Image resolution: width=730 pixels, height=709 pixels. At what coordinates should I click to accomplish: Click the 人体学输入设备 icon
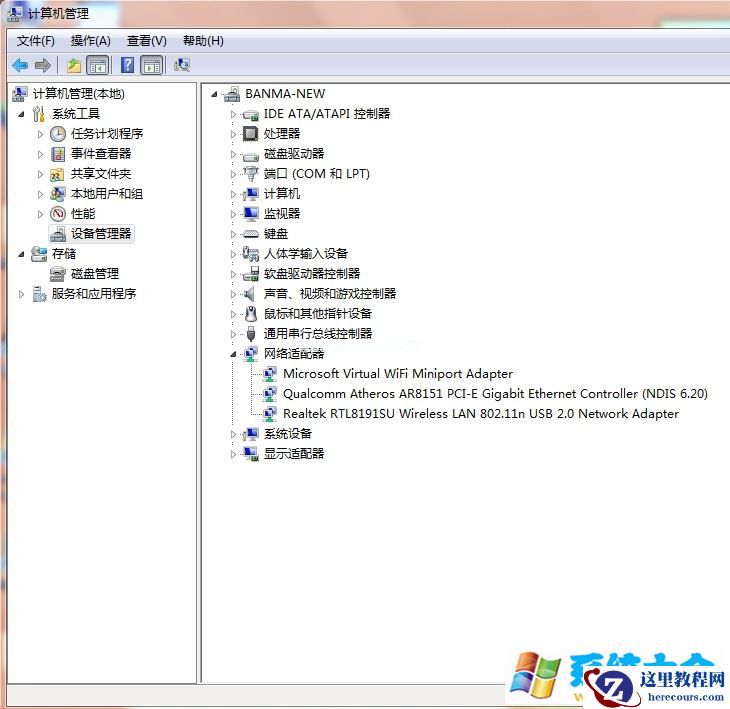(x=250, y=254)
